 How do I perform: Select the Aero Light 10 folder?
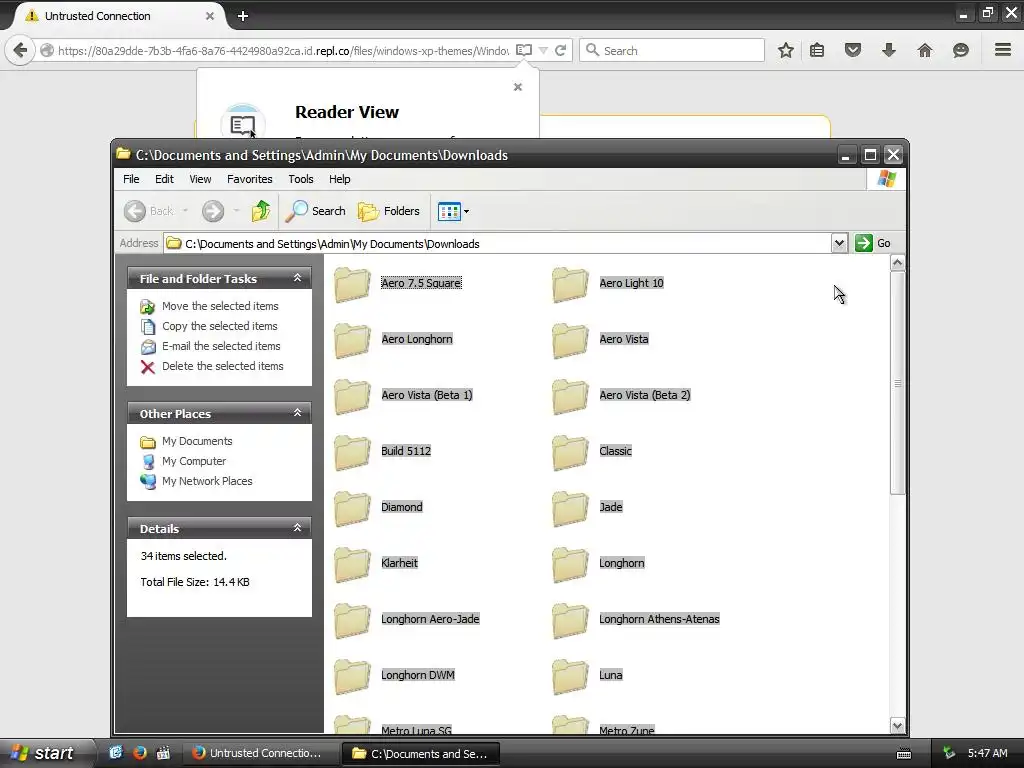coord(608,284)
